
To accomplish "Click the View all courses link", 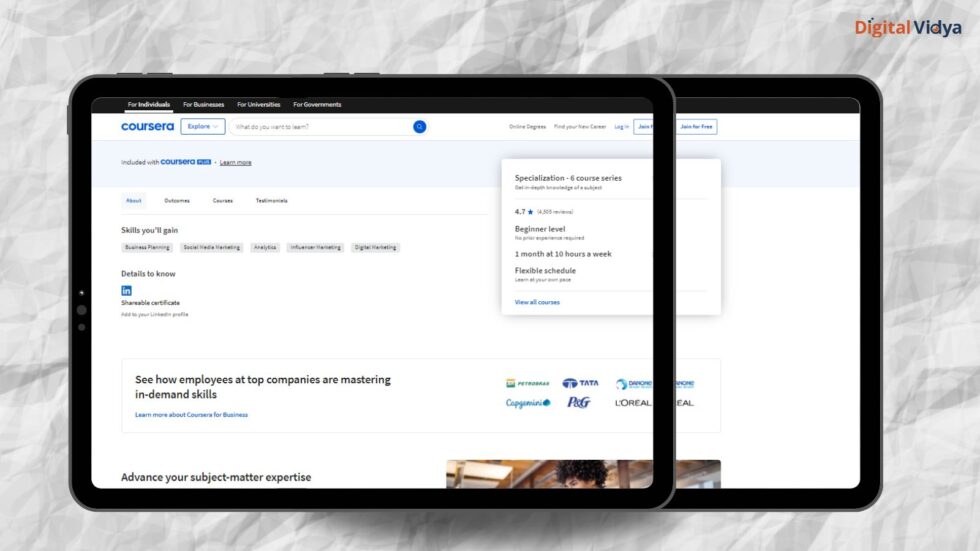I will pyautogui.click(x=537, y=302).
